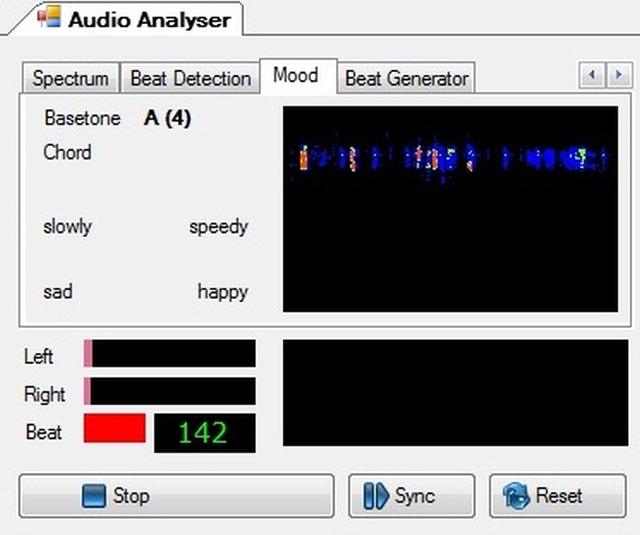Click the colored spectrogram display

point(450,208)
